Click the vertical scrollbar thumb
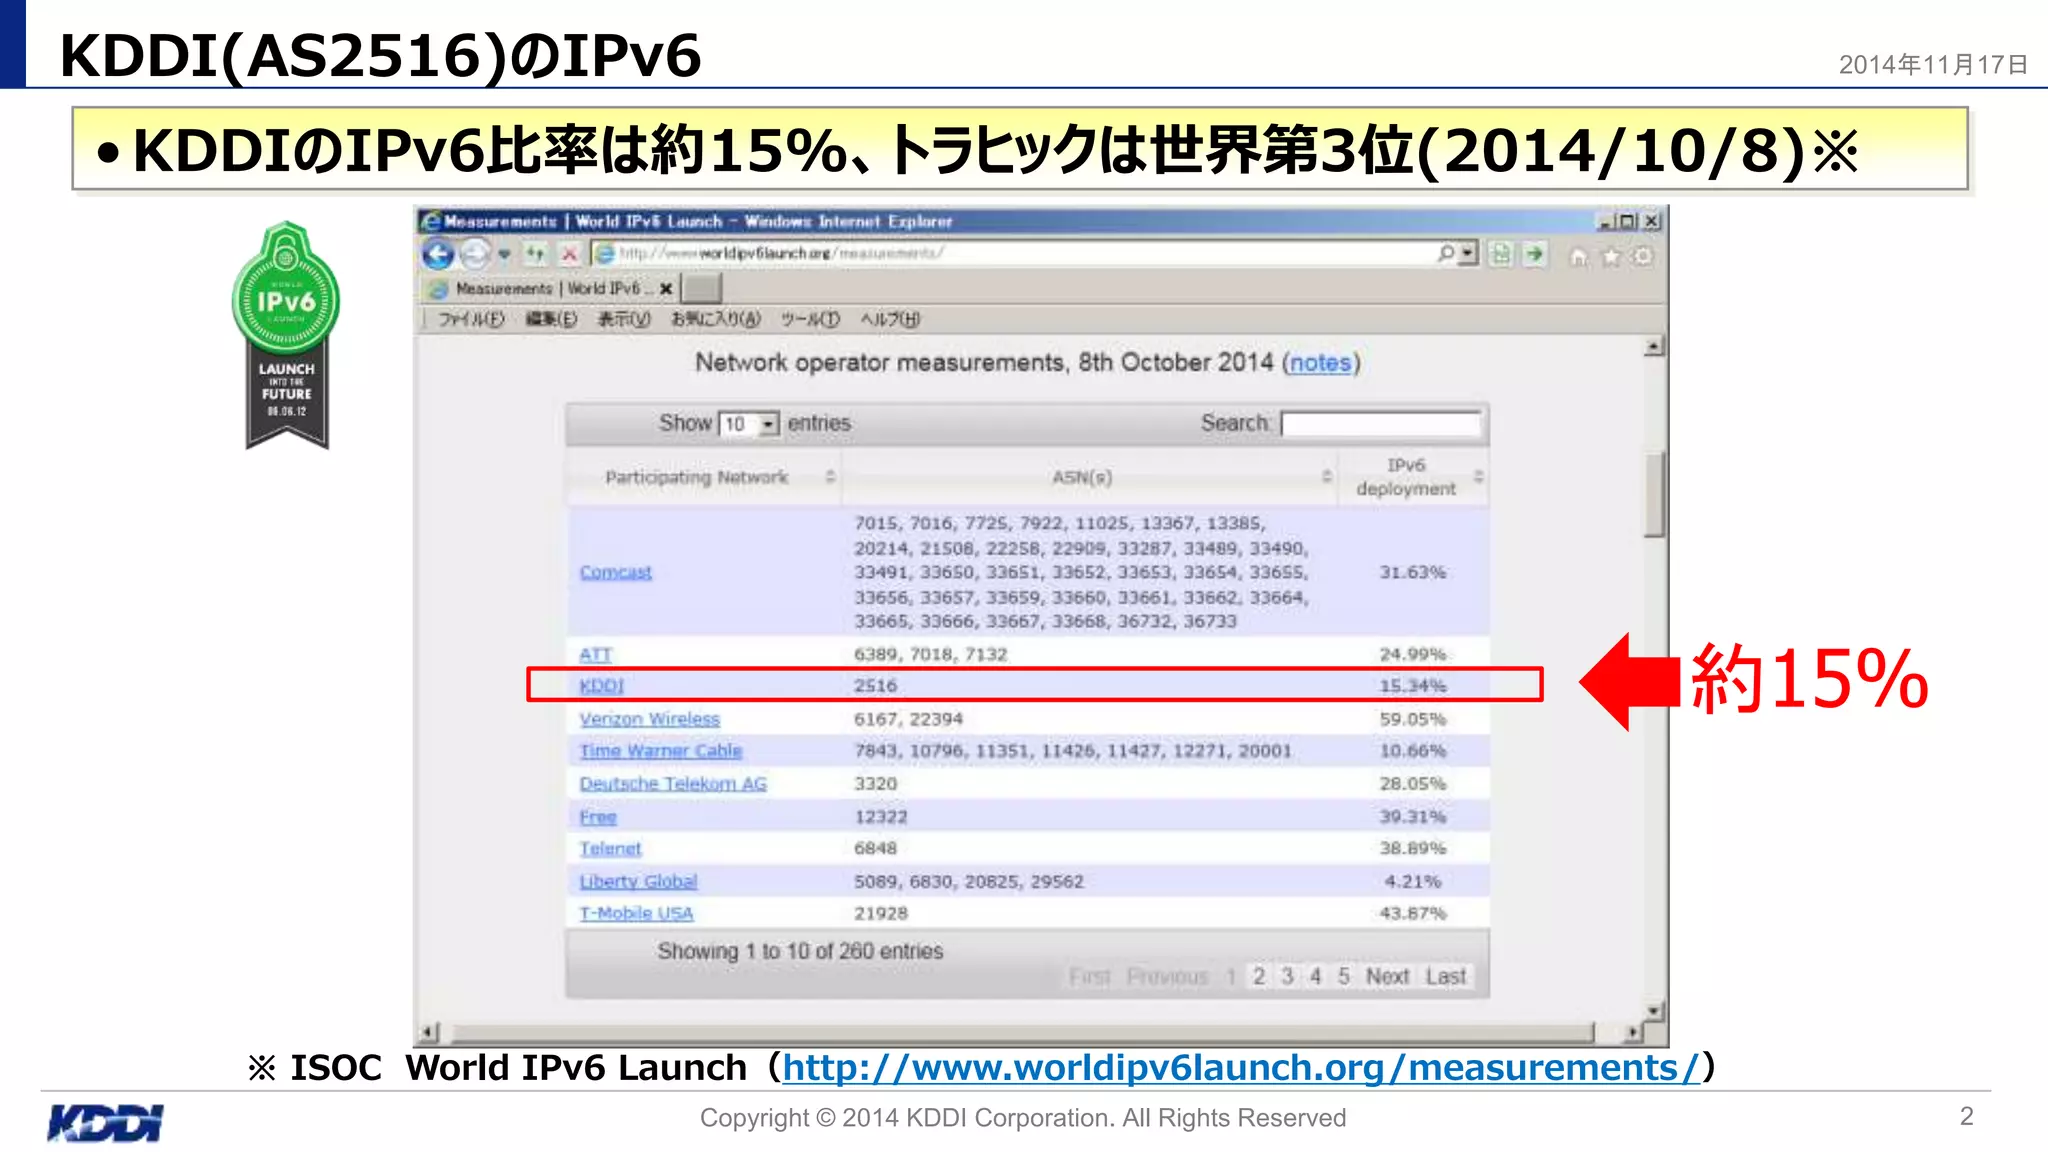2048x1152 pixels. click(x=1654, y=494)
